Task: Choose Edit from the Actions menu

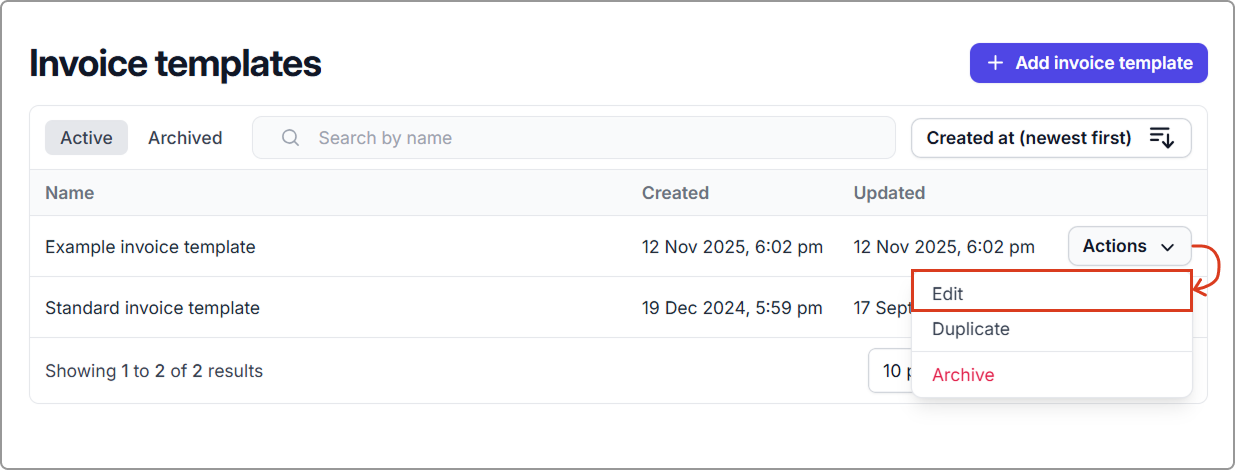Action: 1051,294
